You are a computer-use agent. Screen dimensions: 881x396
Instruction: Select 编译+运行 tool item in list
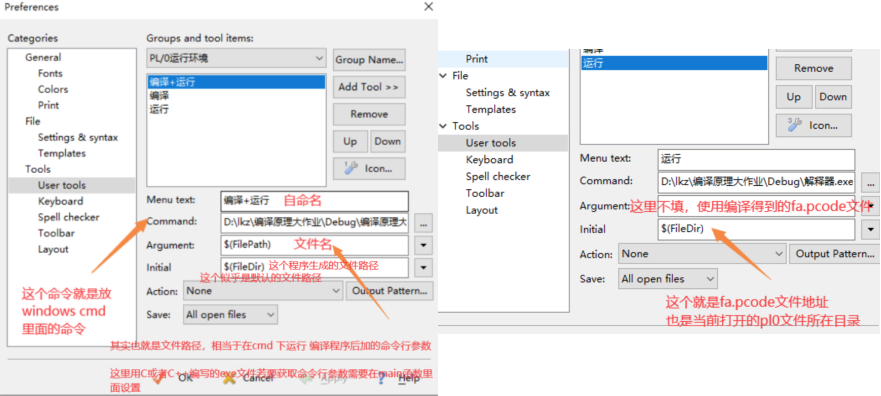pyautogui.click(x=237, y=82)
